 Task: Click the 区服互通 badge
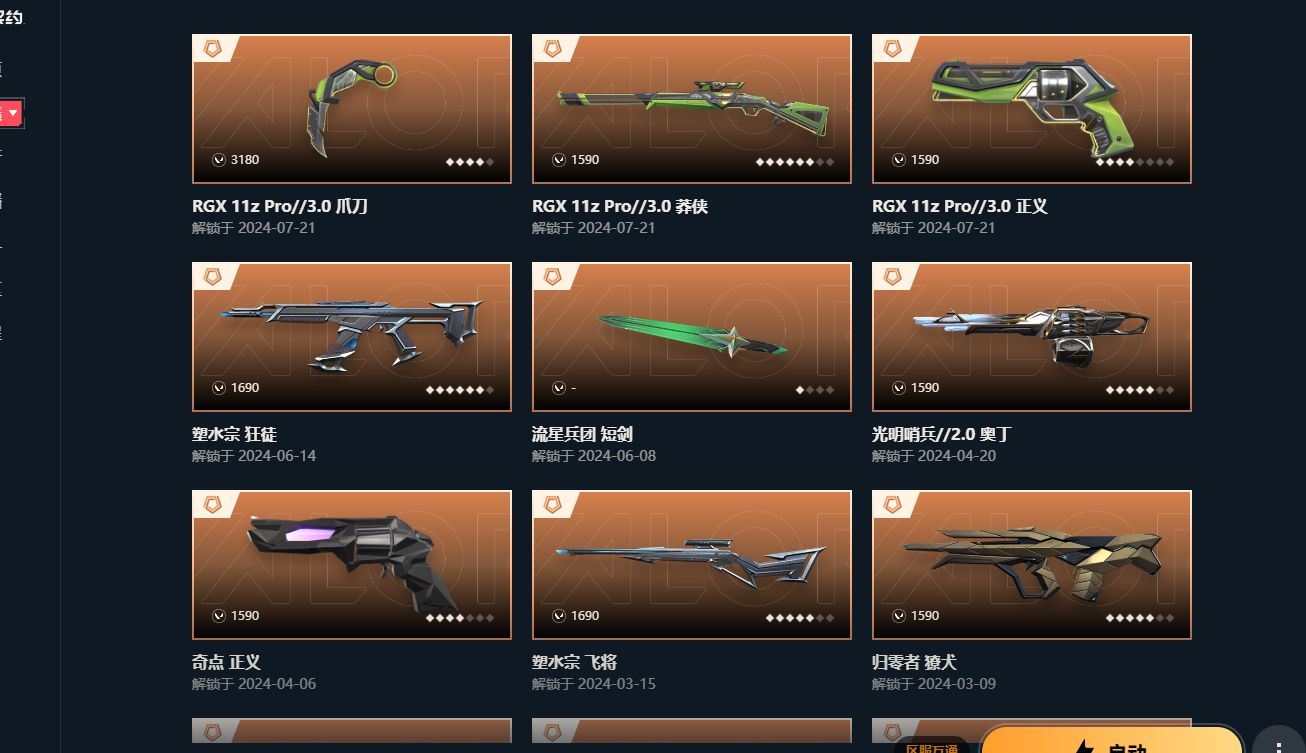931,746
